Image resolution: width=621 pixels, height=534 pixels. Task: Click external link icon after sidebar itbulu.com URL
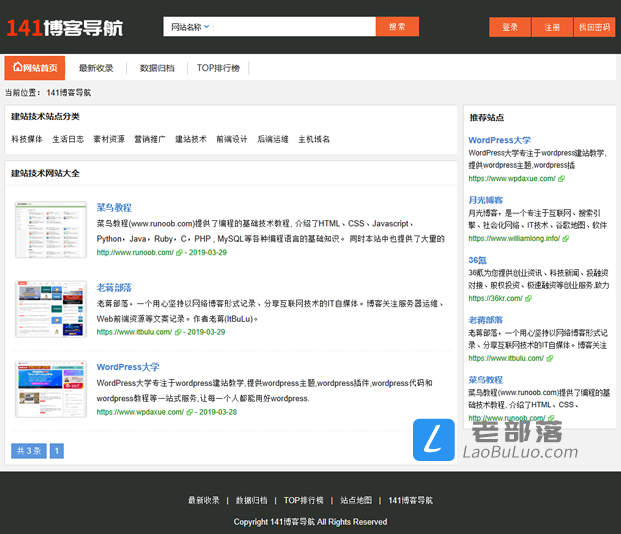pyautogui.click(x=550, y=358)
